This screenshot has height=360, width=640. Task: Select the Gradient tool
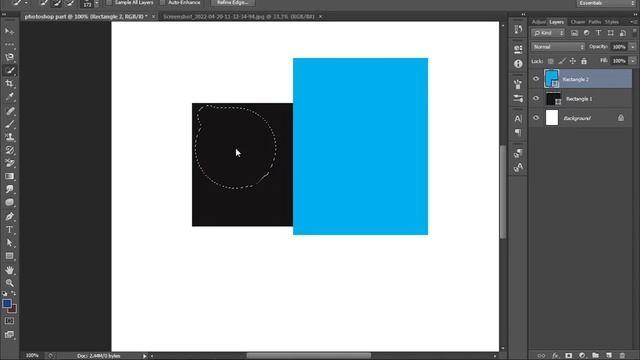(x=9, y=176)
